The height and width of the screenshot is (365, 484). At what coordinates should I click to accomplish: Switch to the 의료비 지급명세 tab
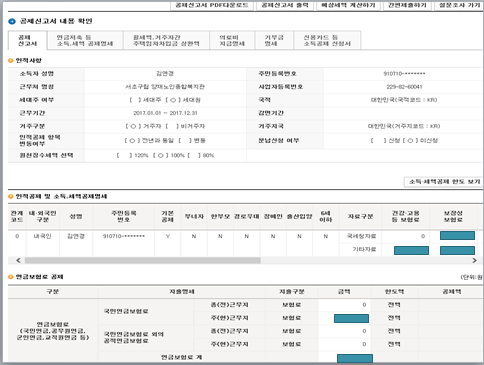232,40
